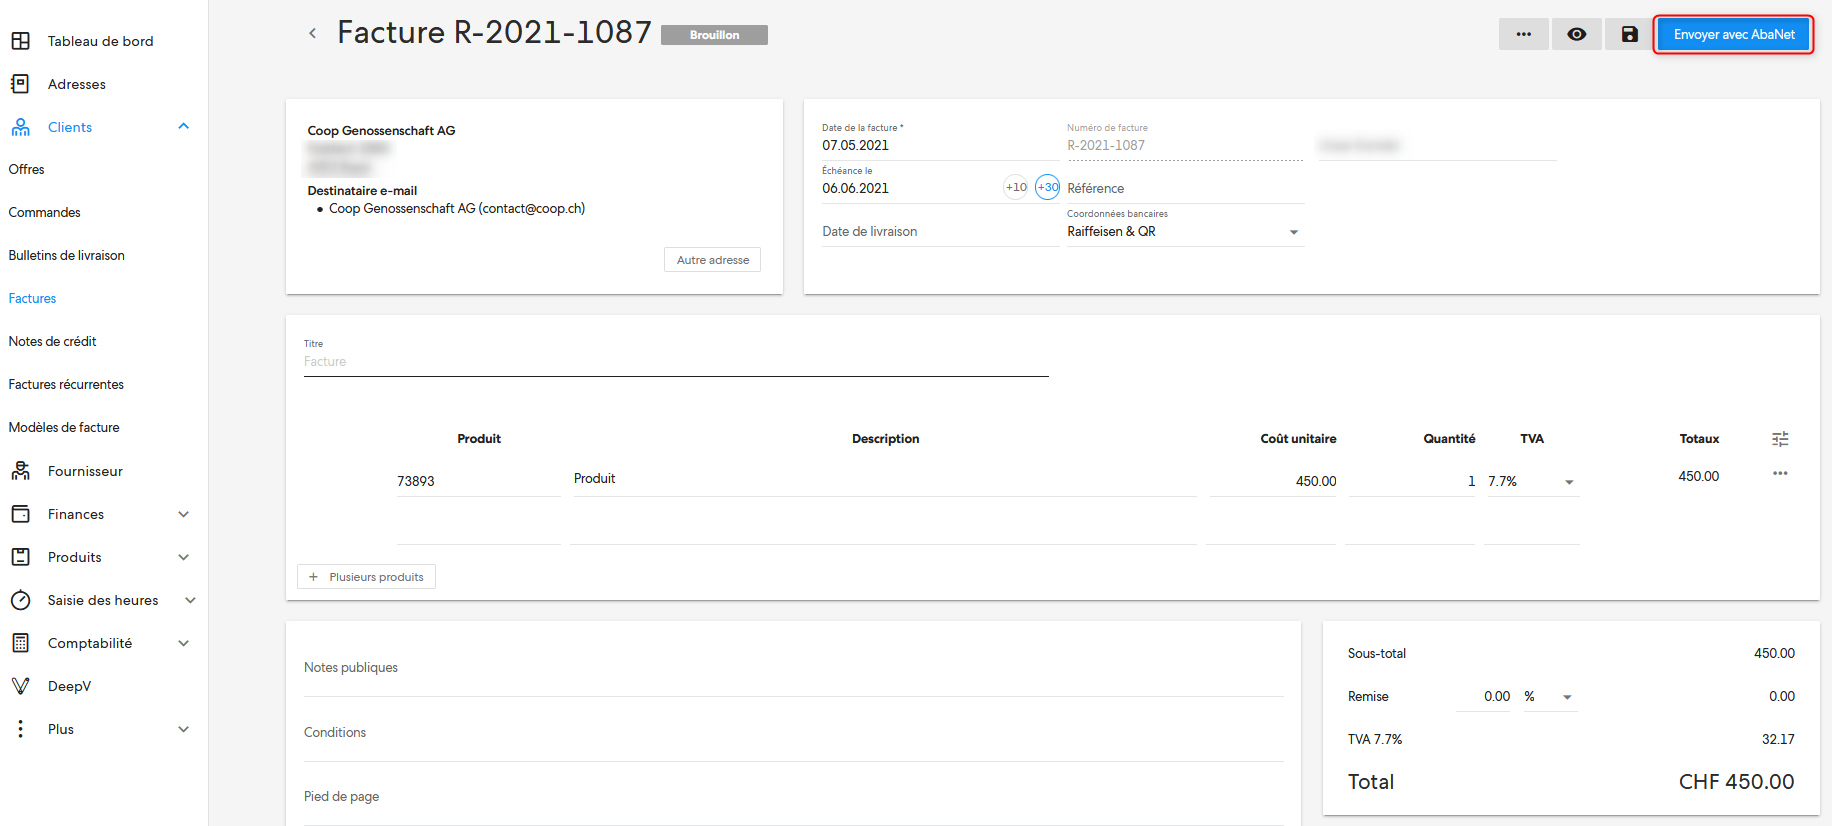Send invoice with Envoyer avec AbaNet
1832x826 pixels.
pos(1734,34)
